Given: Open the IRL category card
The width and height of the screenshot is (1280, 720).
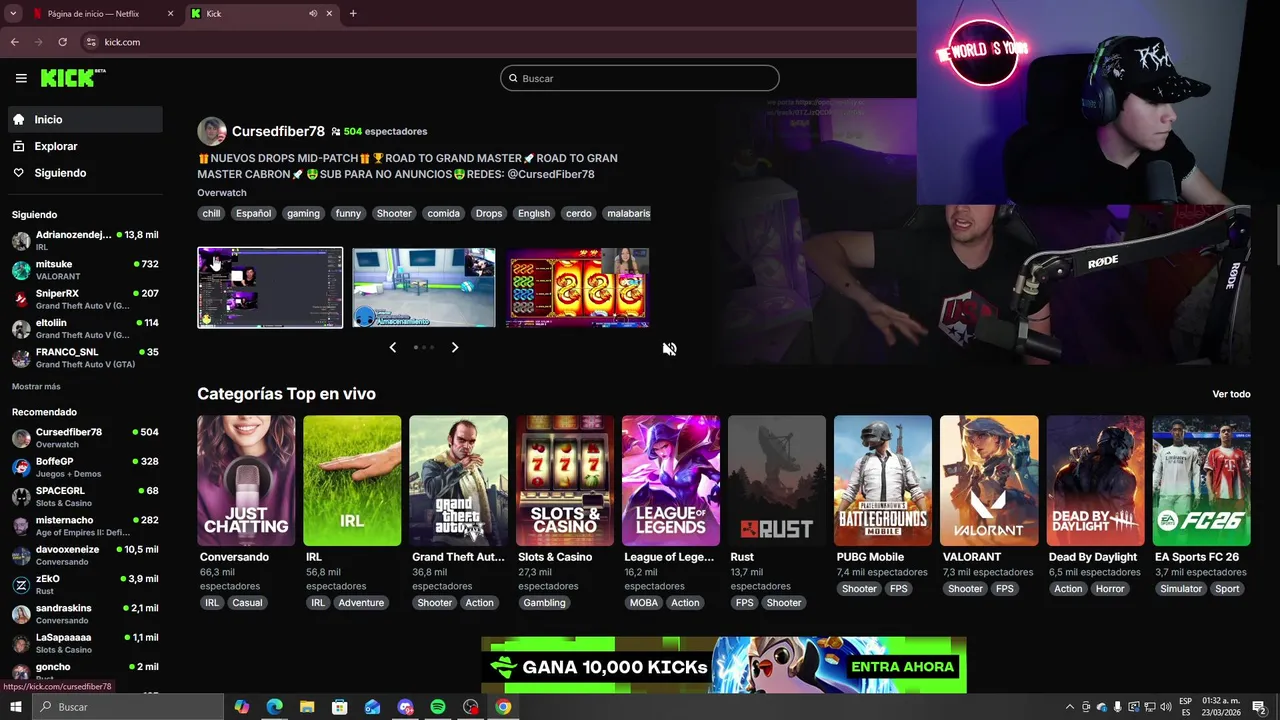Looking at the screenshot, I should click(352, 481).
